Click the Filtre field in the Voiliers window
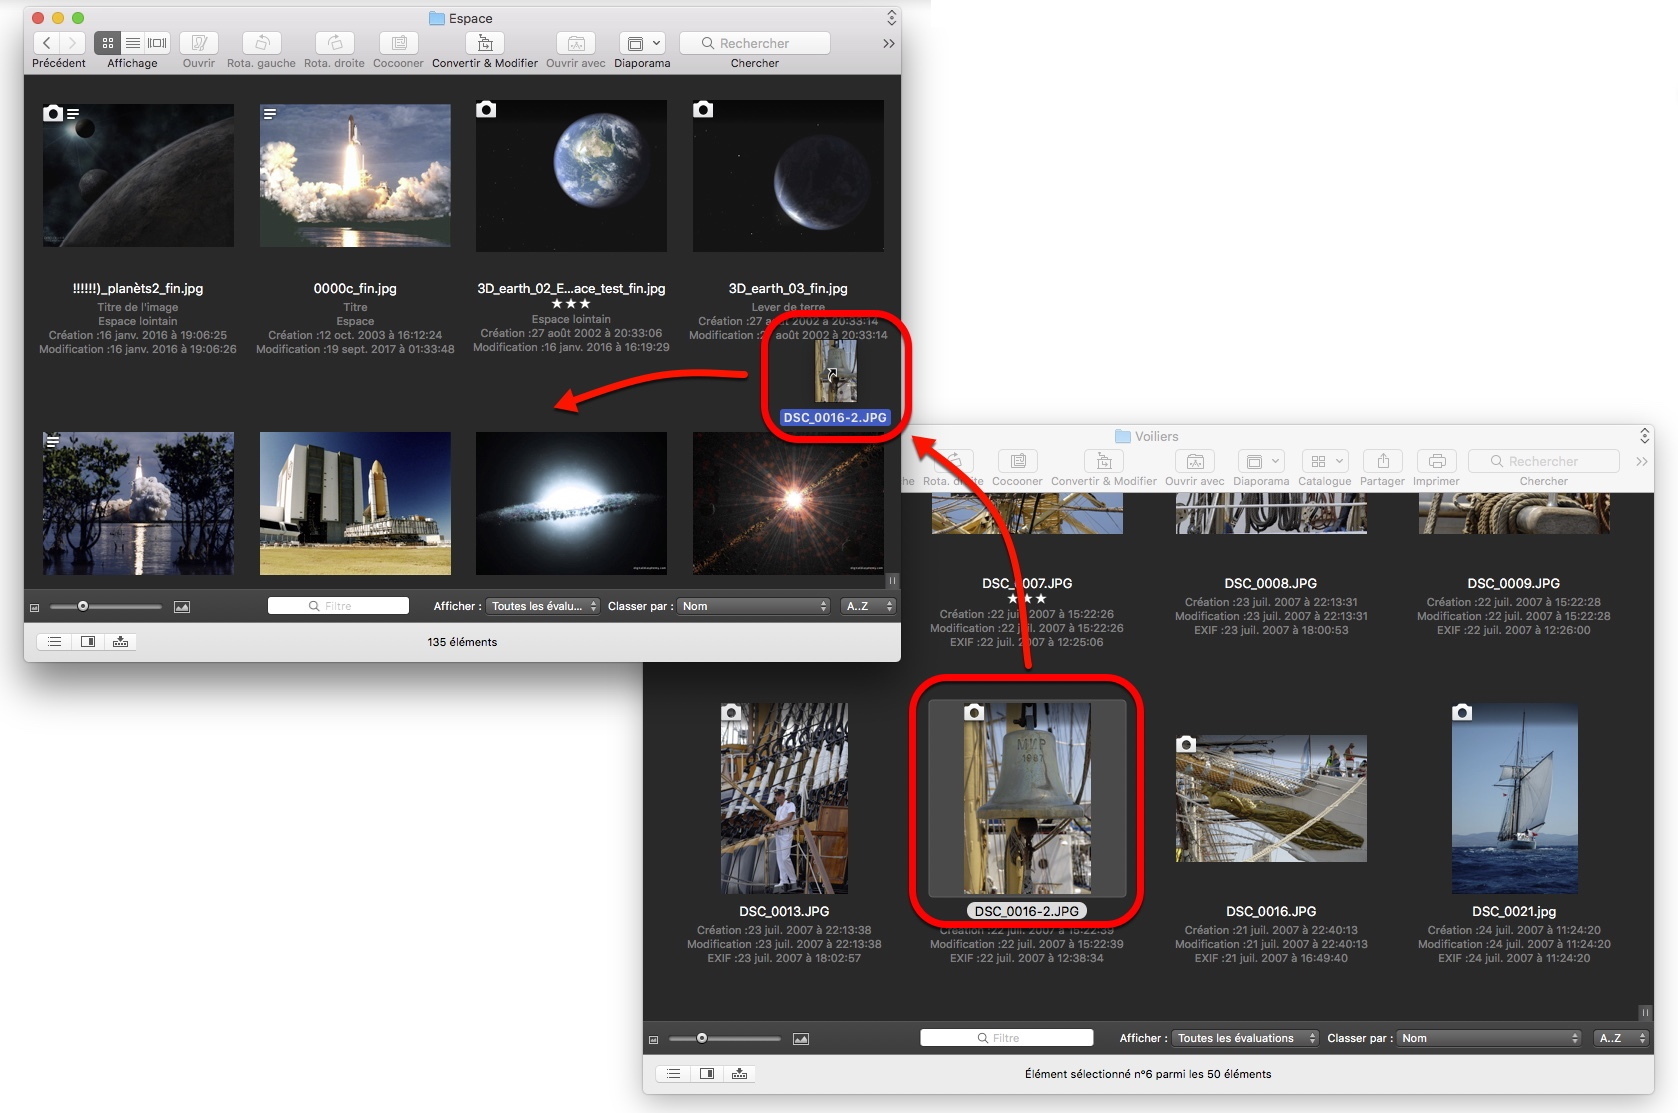The width and height of the screenshot is (1678, 1113). point(1006,1038)
